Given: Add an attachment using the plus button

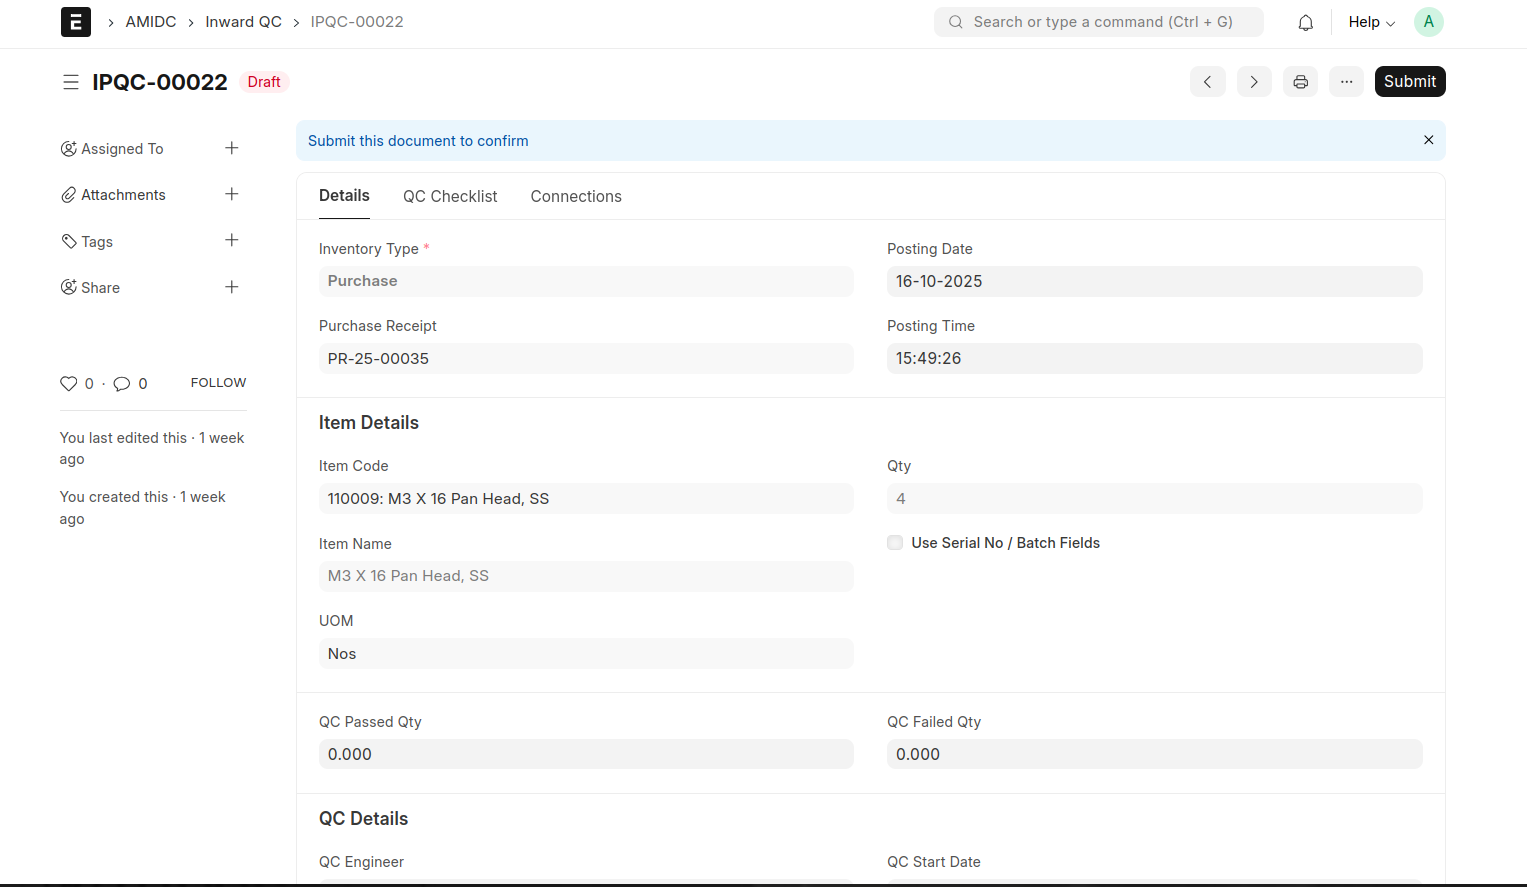Looking at the screenshot, I should pyautogui.click(x=232, y=194).
